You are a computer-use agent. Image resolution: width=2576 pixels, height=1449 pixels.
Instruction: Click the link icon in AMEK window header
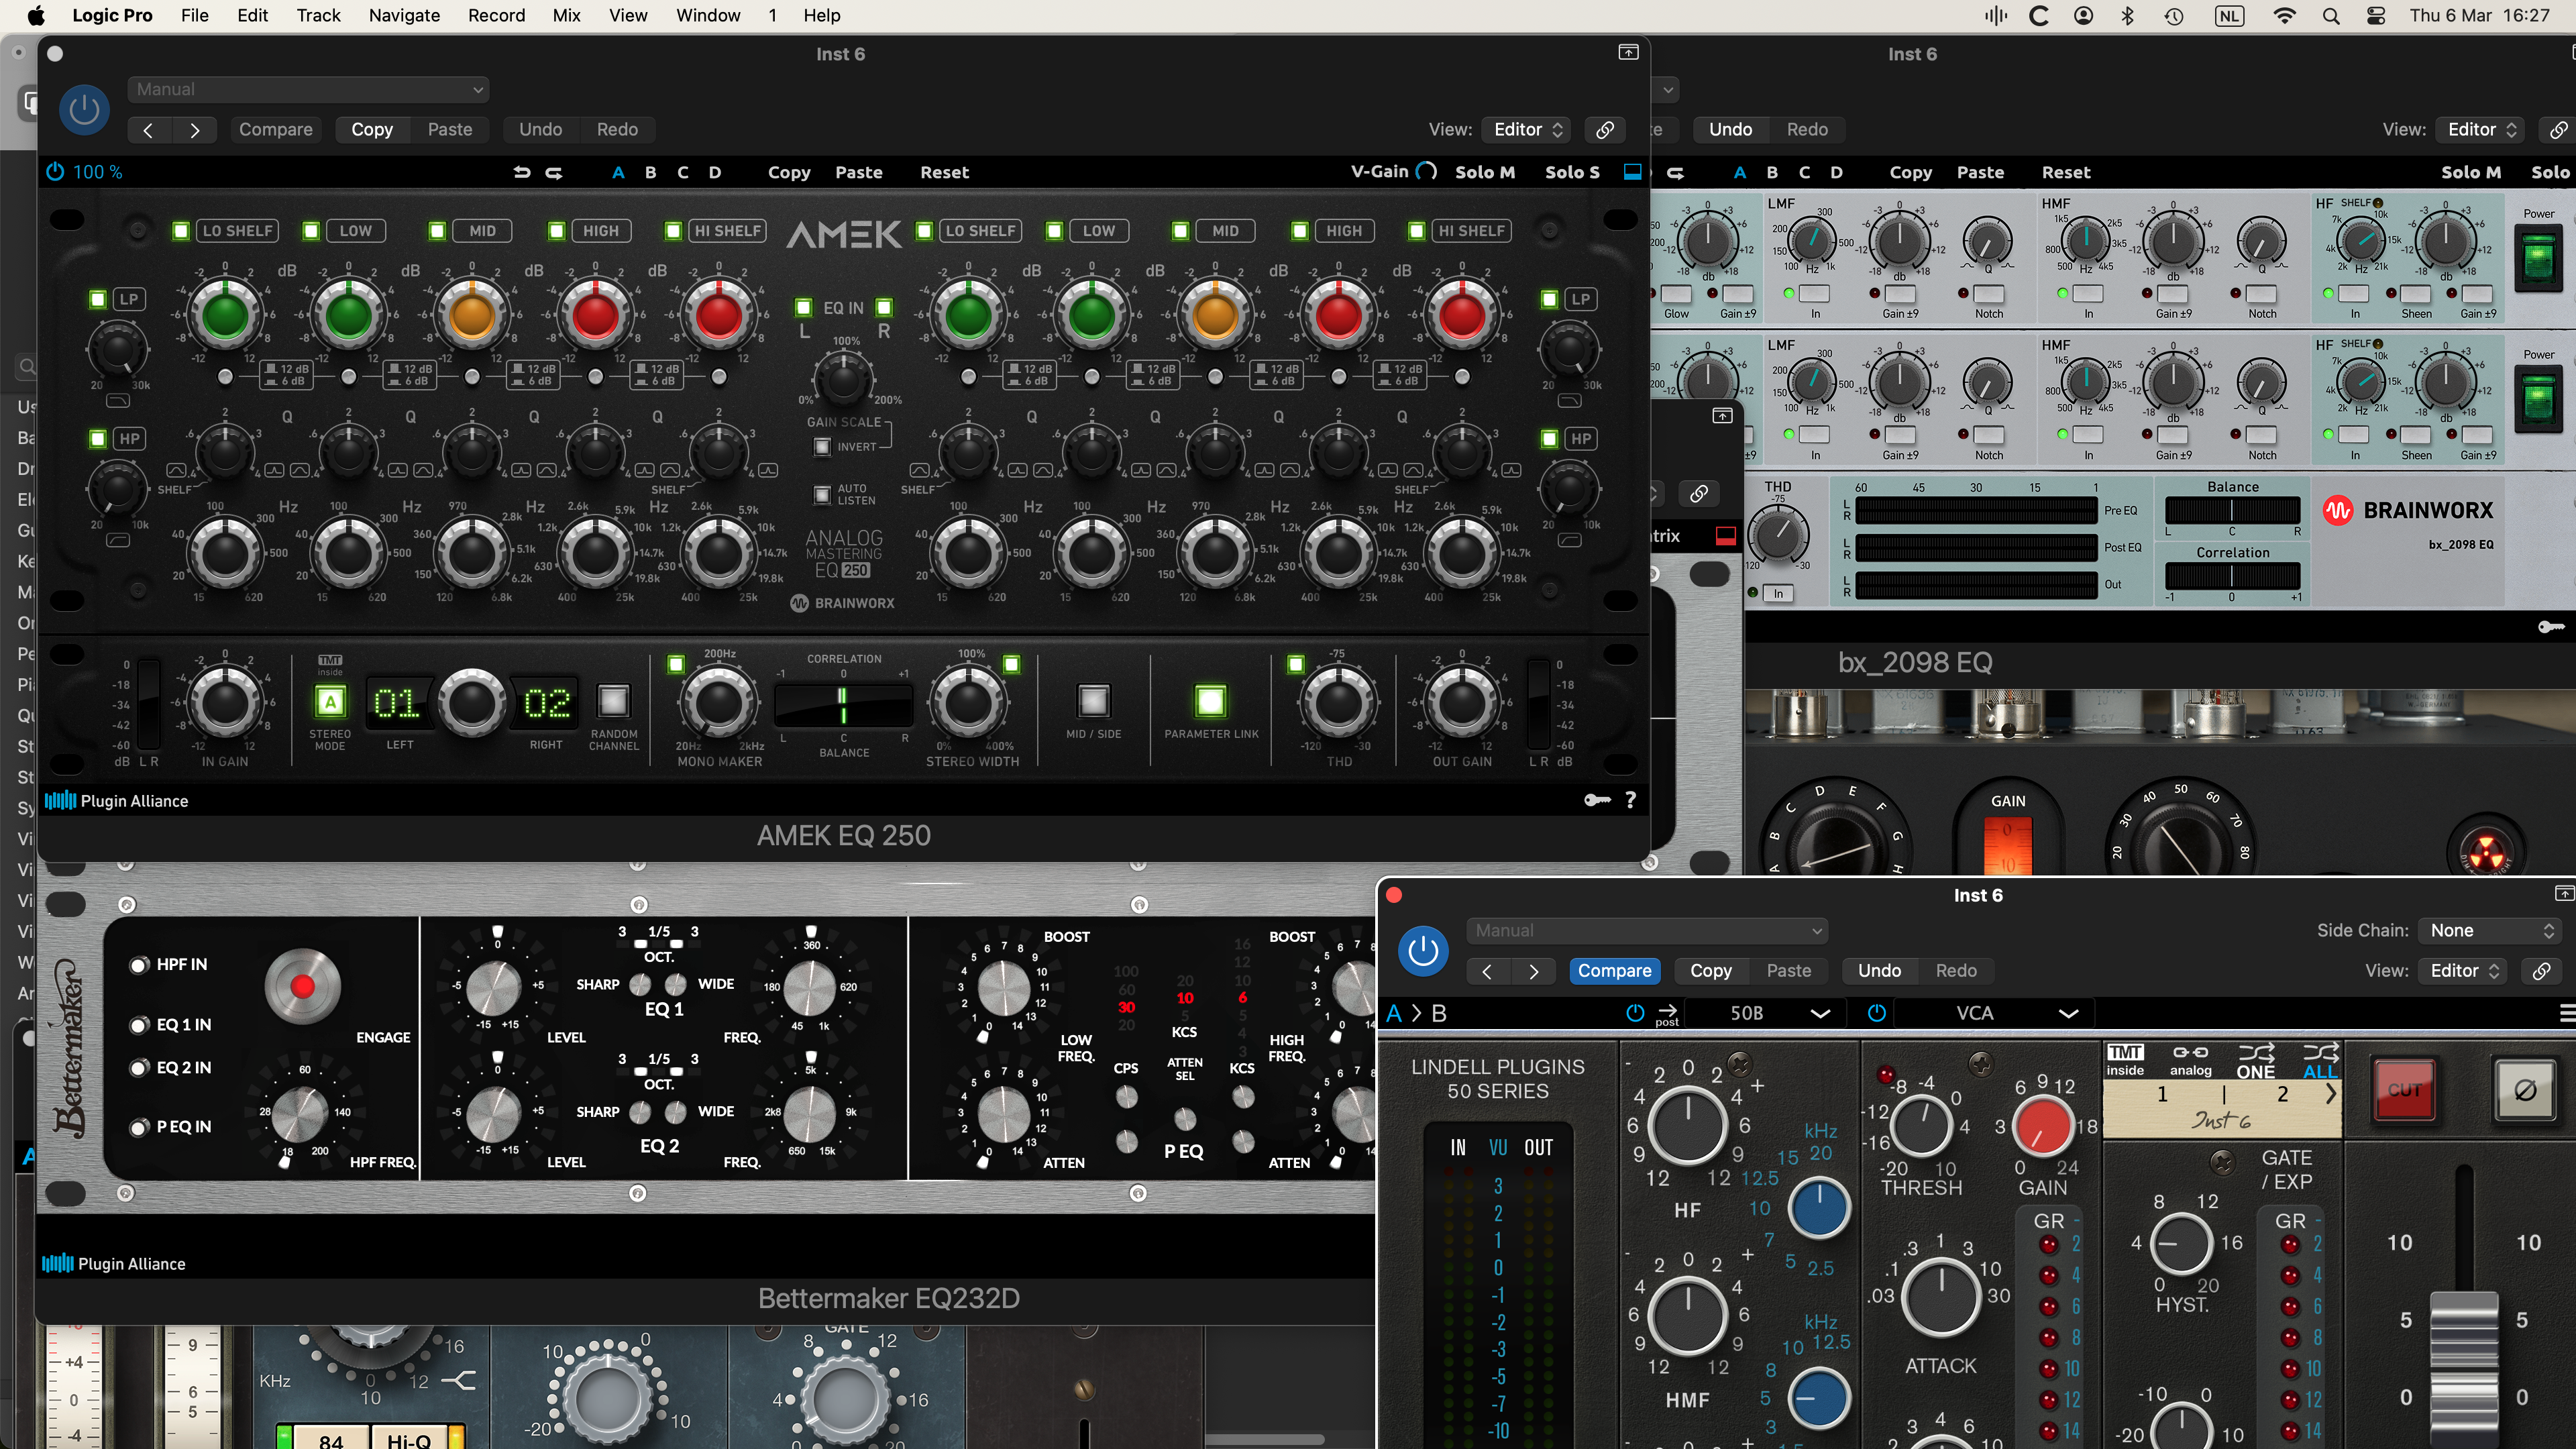[1604, 130]
